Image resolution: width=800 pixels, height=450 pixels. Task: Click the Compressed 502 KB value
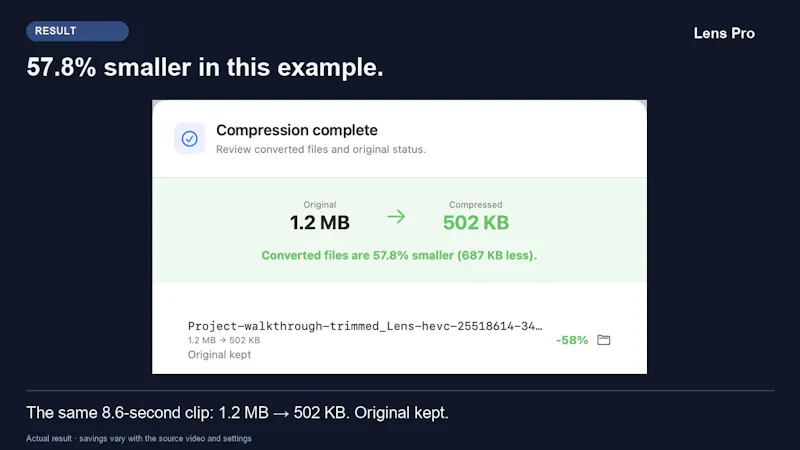[x=476, y=223]
